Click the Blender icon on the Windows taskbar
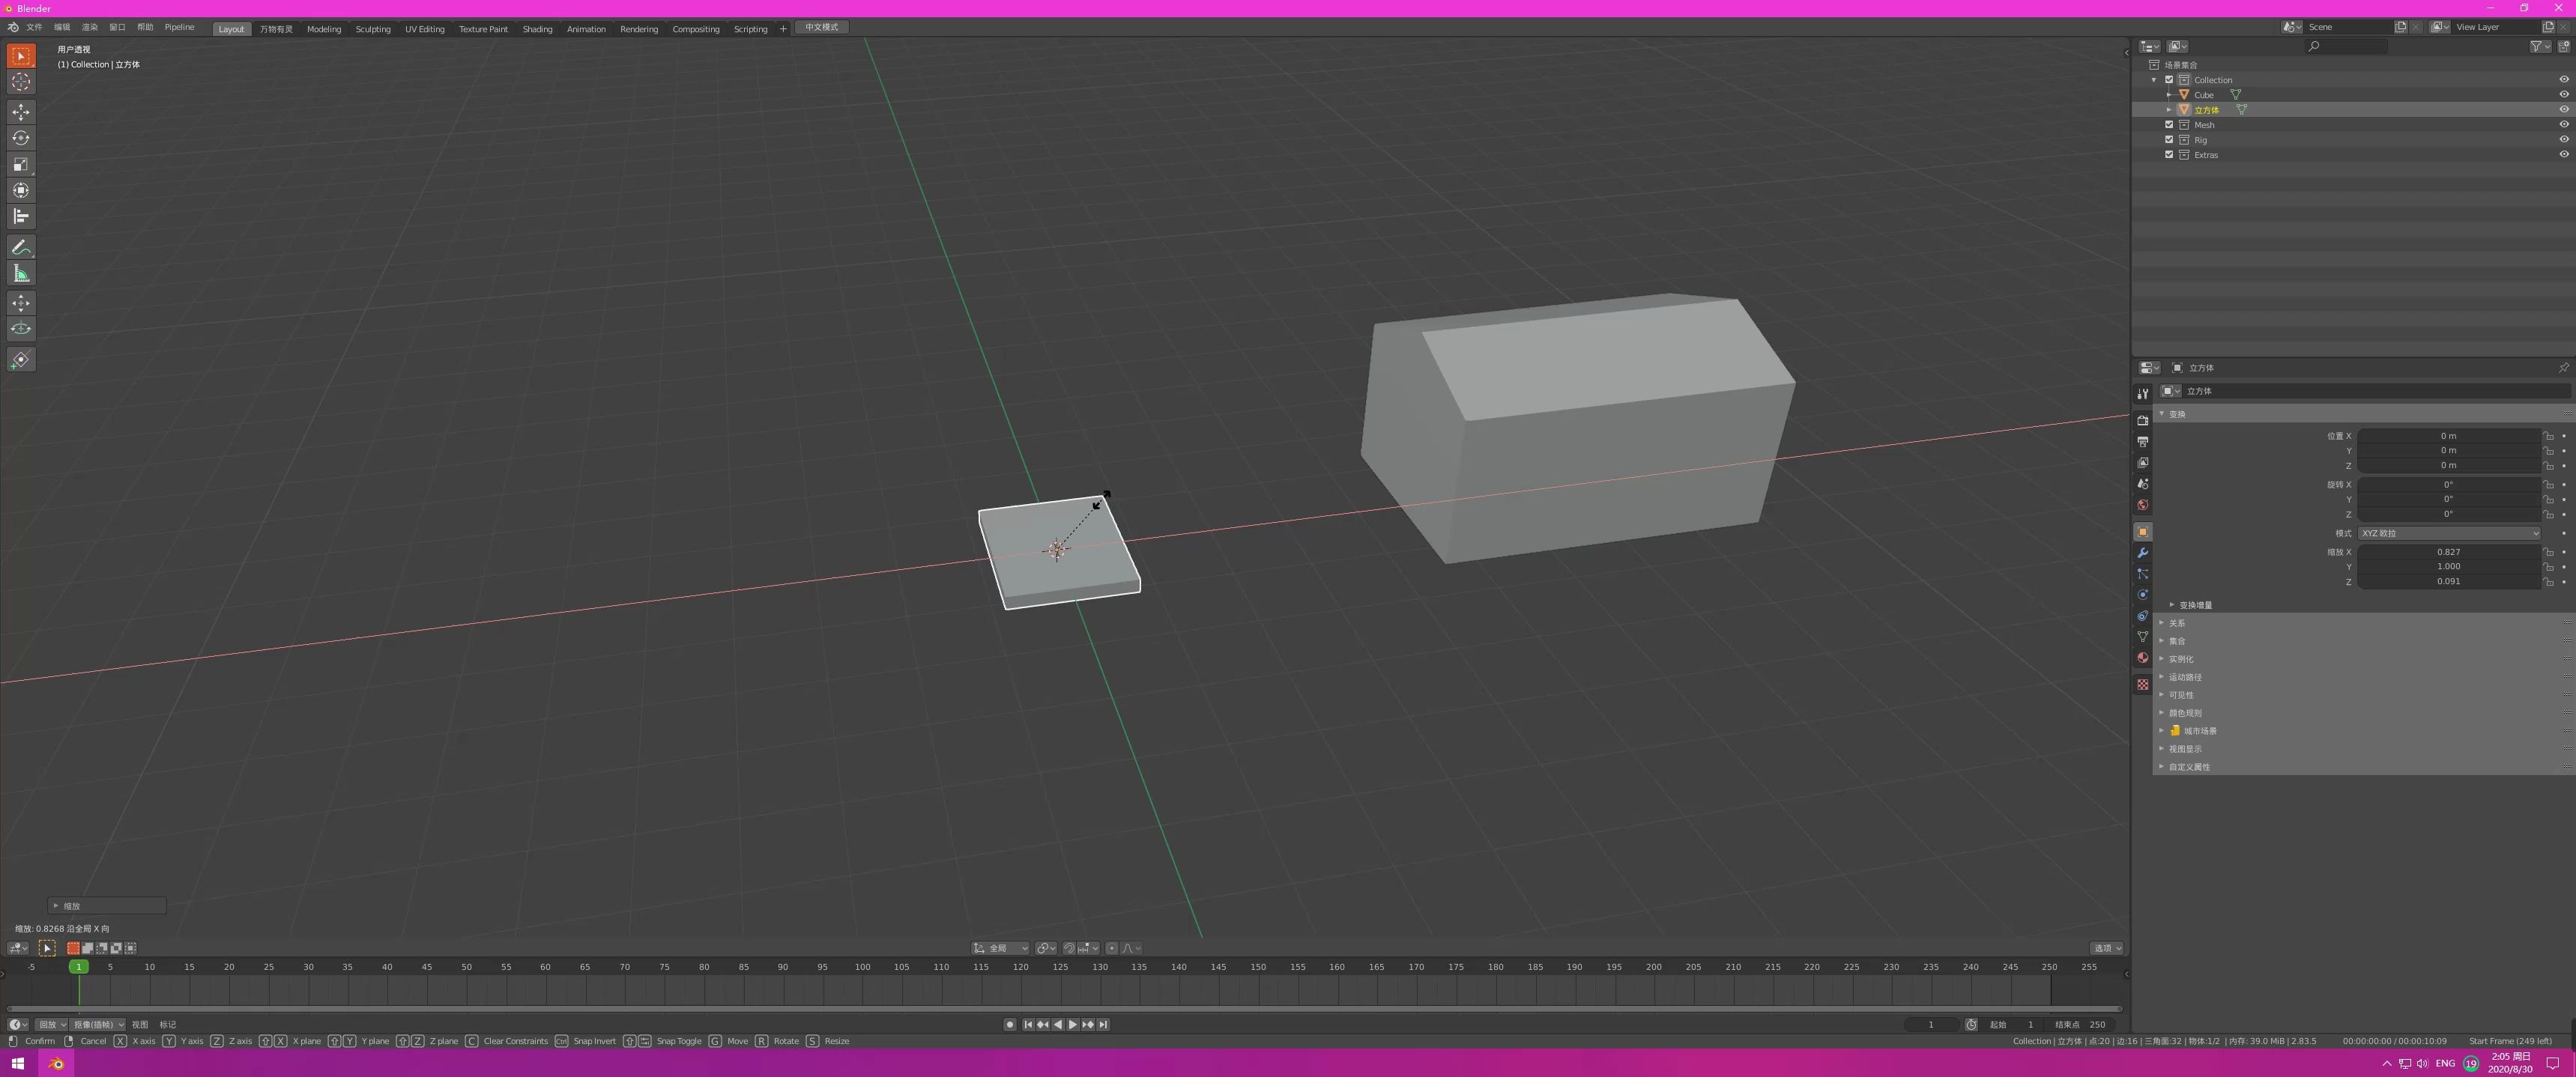Viewport: 2576px width, 1077px height. (56, 1064)
